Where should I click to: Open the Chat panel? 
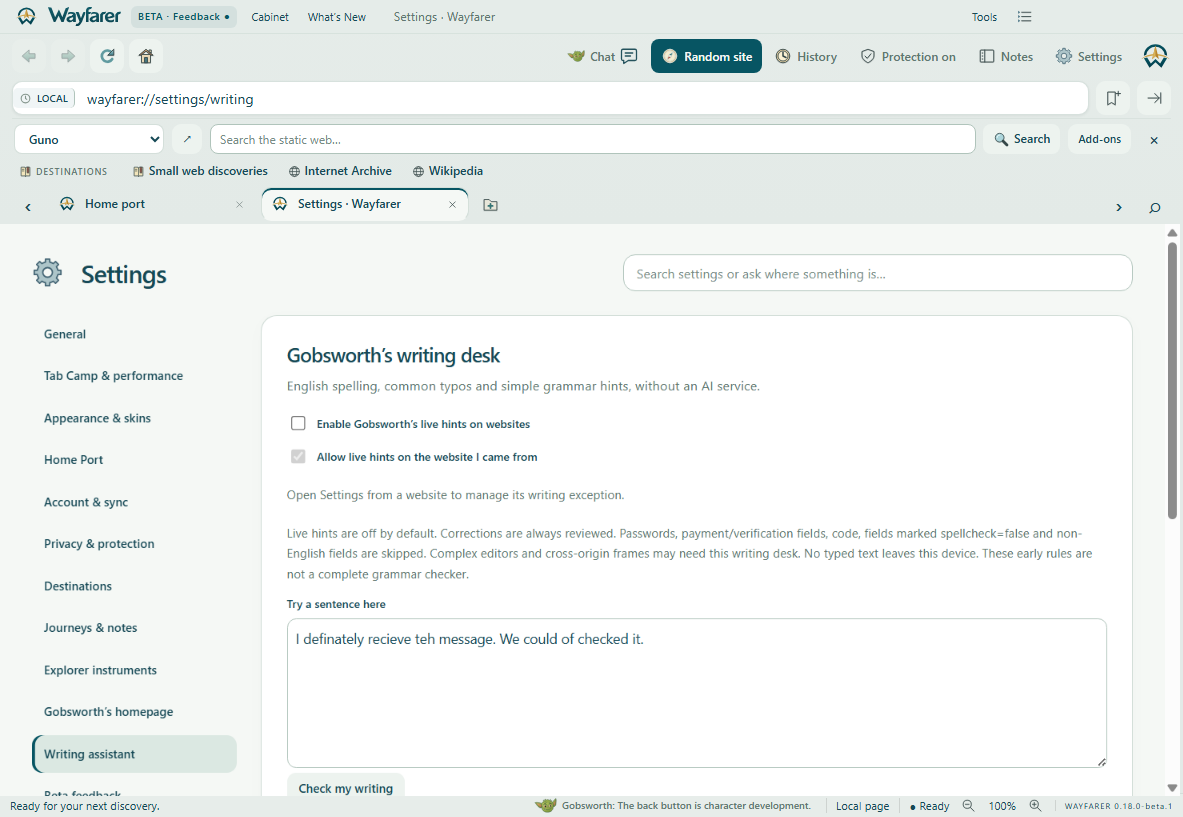click(x=603, y=57)
